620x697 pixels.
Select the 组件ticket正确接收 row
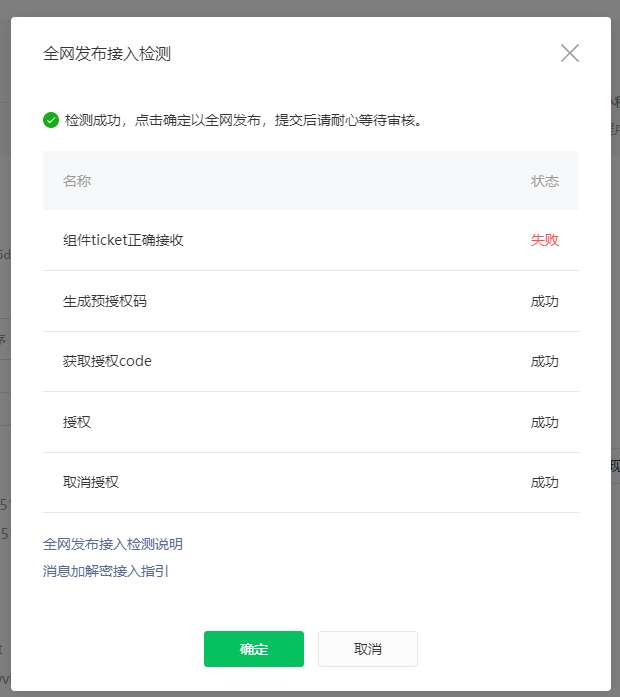pyautogui.click(x=311, y=240)
